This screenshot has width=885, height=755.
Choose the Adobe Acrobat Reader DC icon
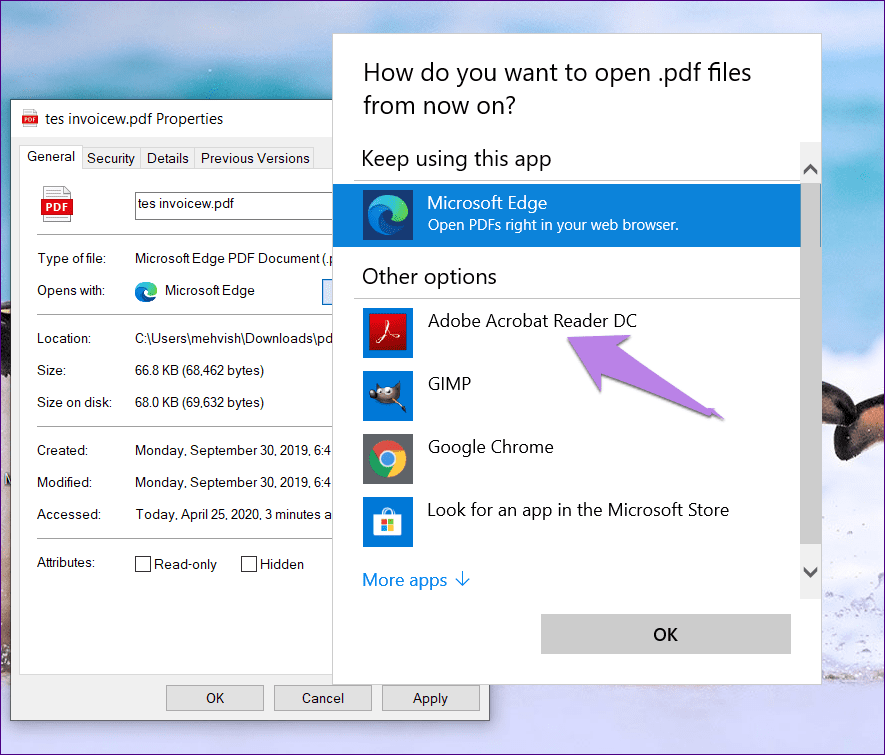387,333
